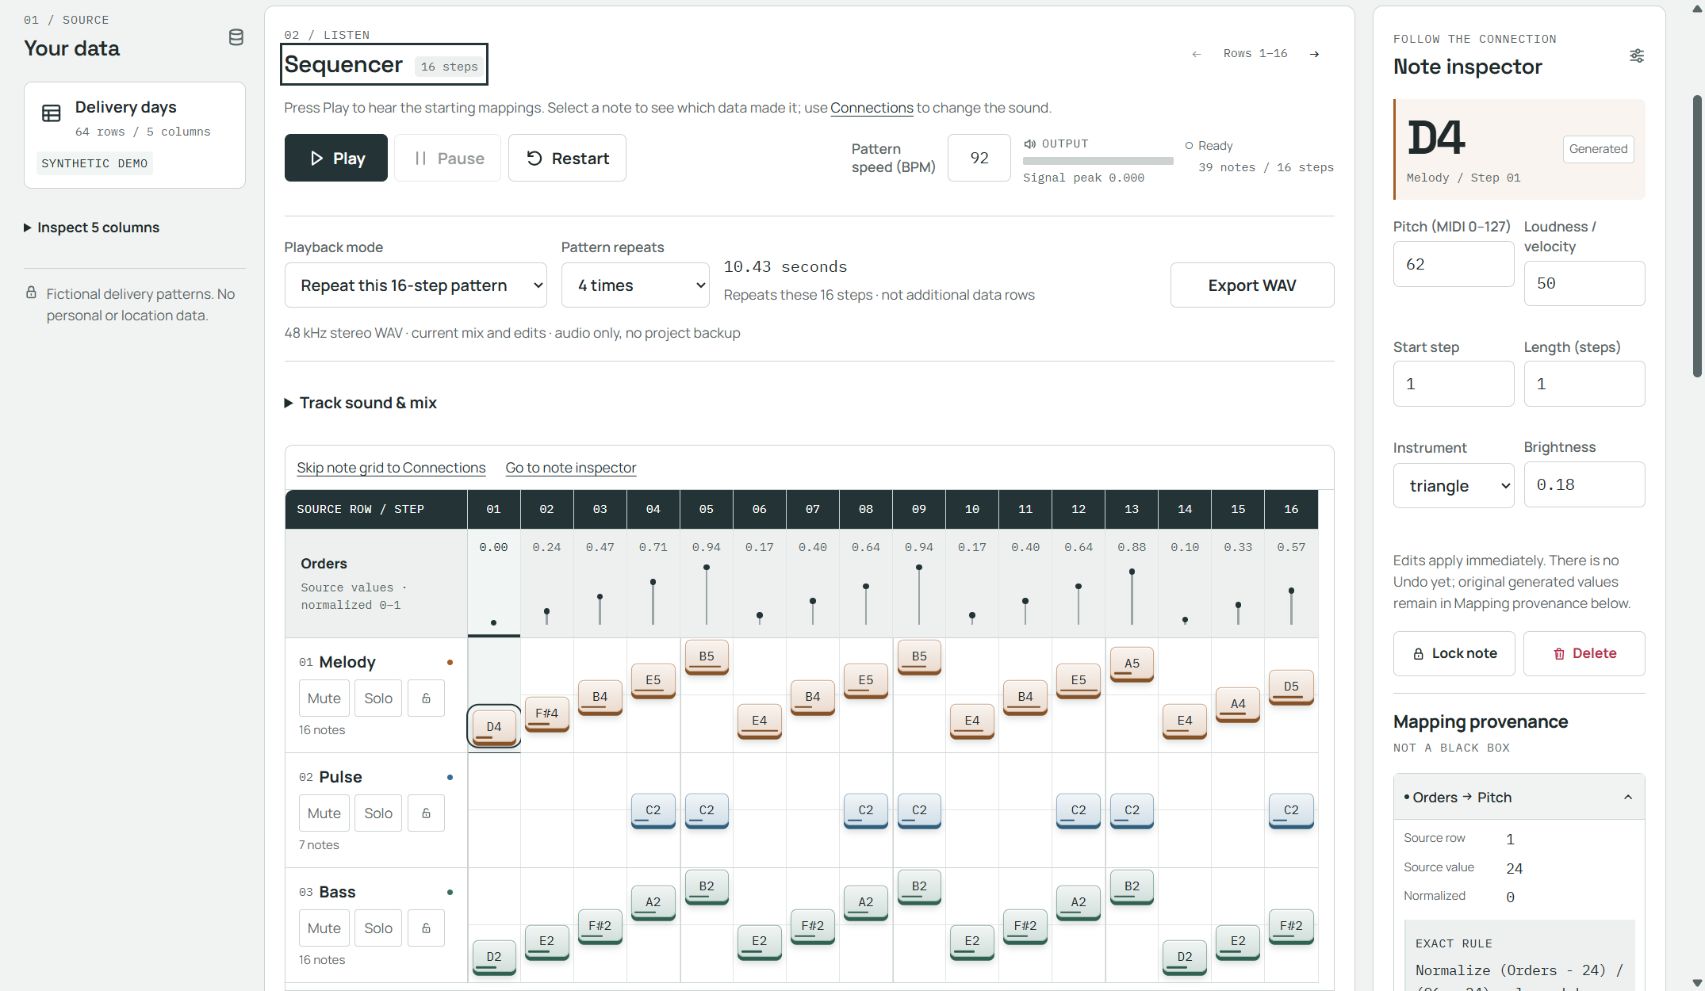1705x991 pixels.
Task: Click step 07 column header
Action: tap(813, 509)
